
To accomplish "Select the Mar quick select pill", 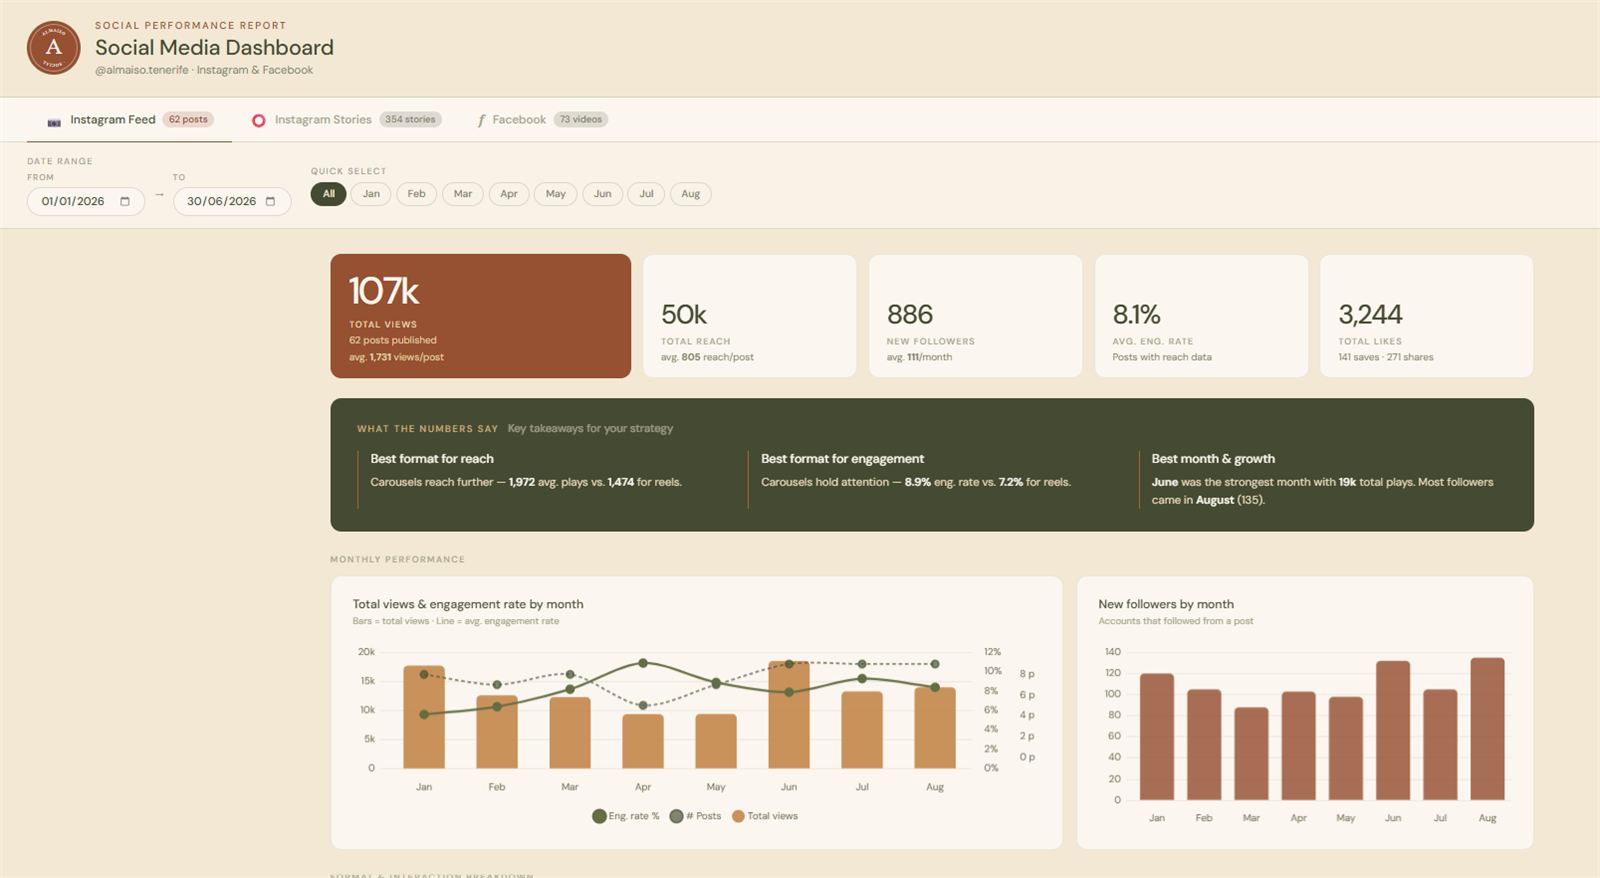I will pyautogui.click(x=463, y=194).
